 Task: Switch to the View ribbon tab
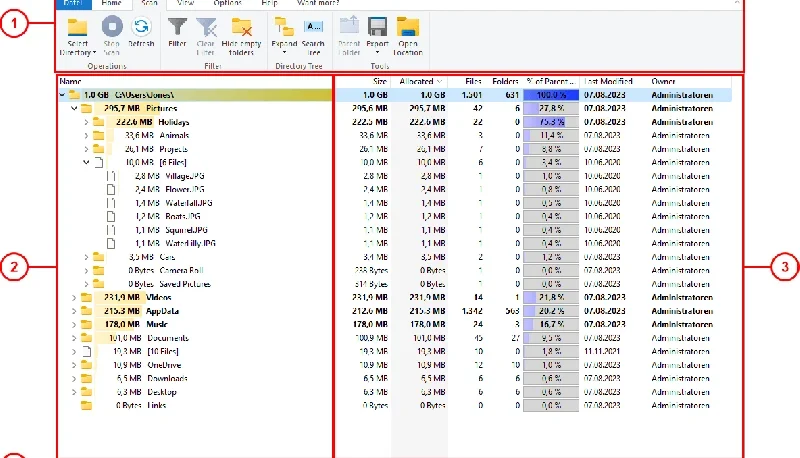click(x=185, y=3)
